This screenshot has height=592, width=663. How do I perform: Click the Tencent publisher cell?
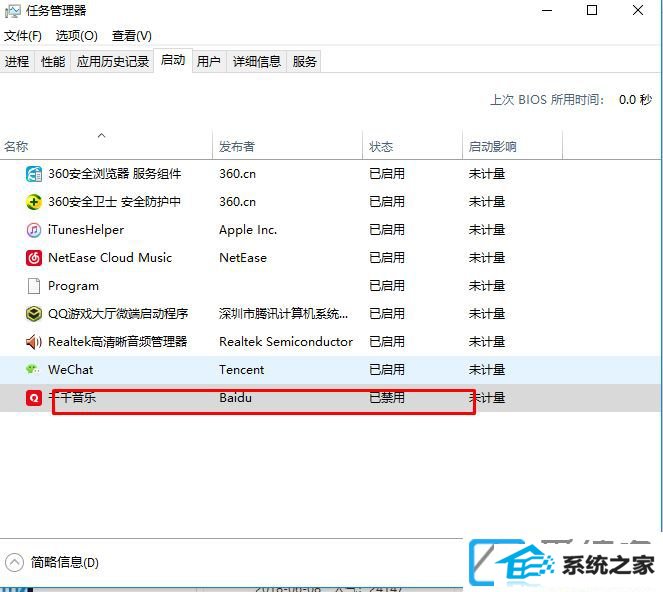point(241,370)
